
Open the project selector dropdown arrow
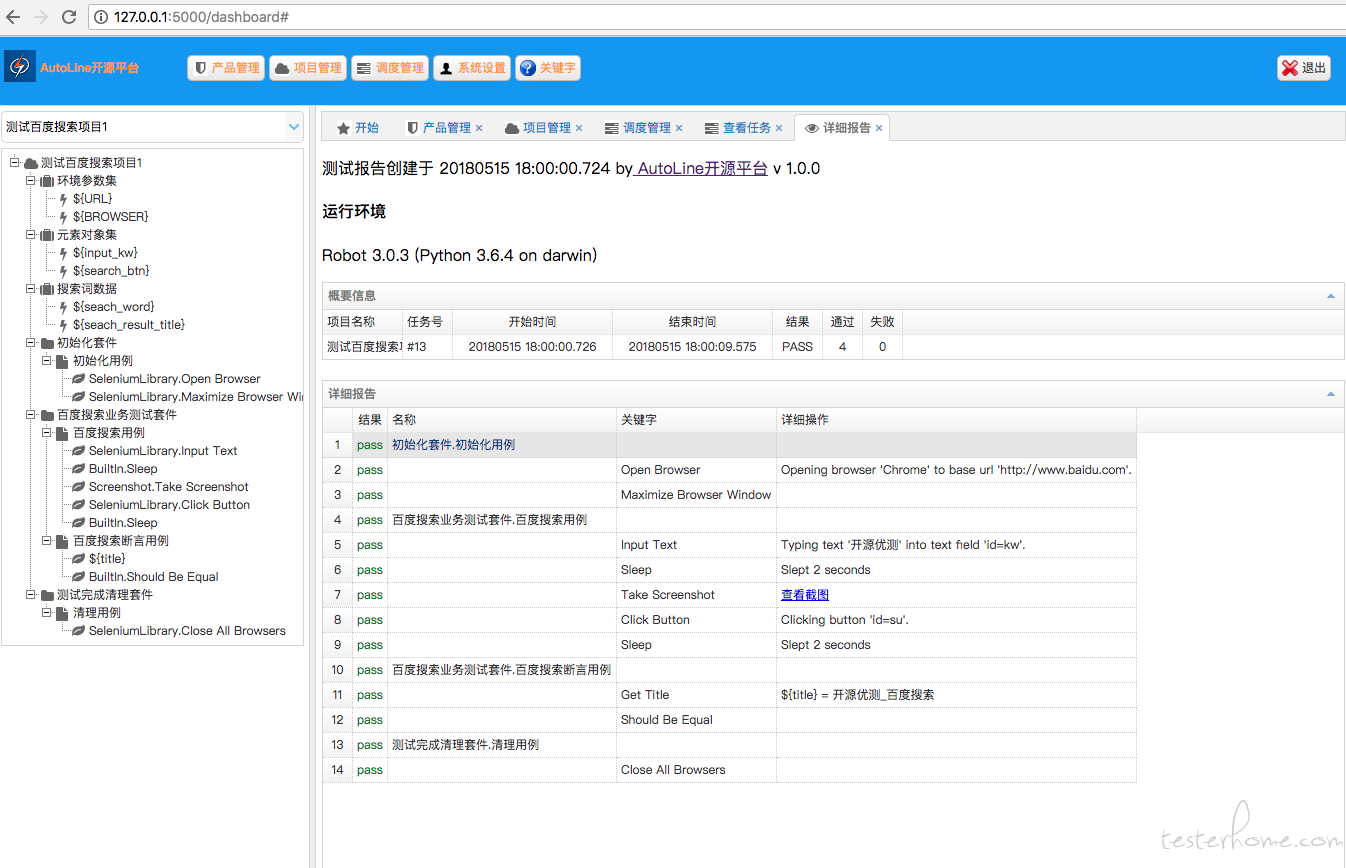(x=293, y=127)
